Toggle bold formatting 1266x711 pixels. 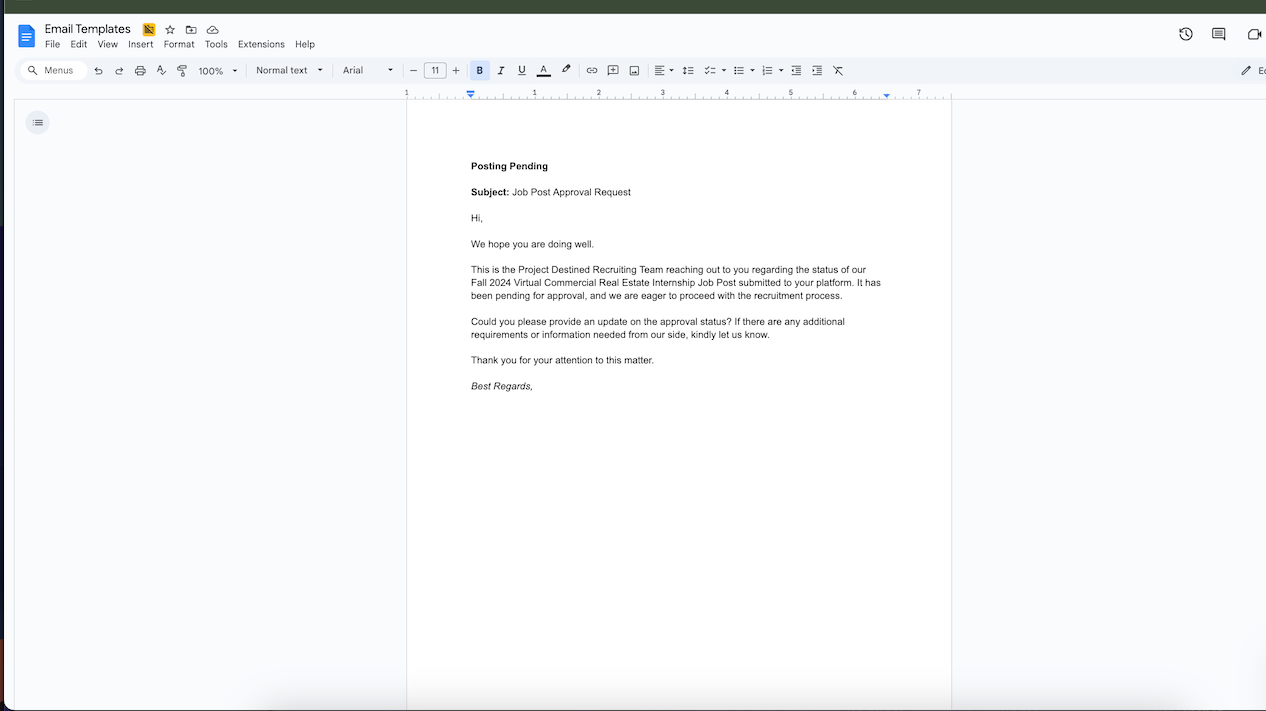480,71
